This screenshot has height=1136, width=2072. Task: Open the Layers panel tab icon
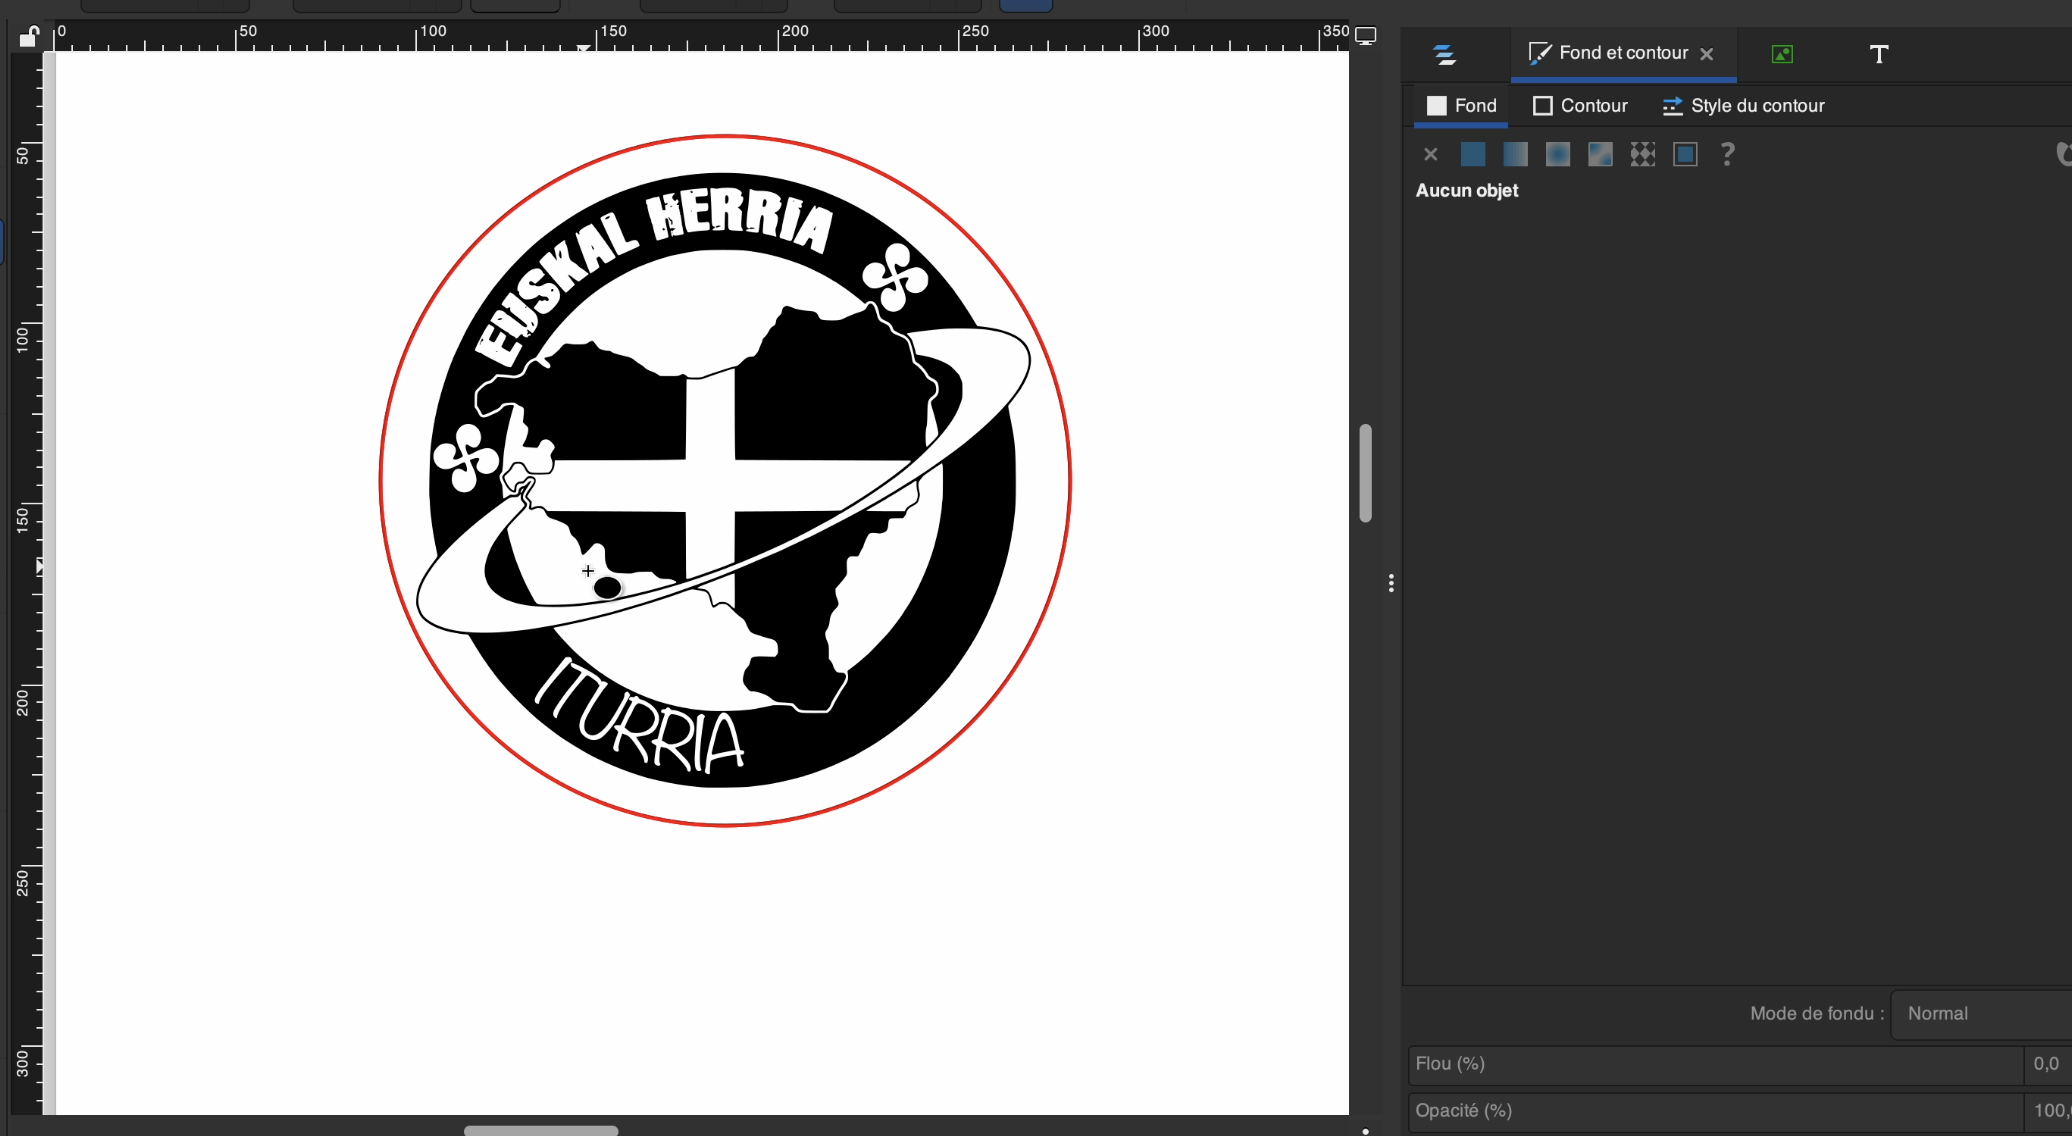click(1444, 55)
